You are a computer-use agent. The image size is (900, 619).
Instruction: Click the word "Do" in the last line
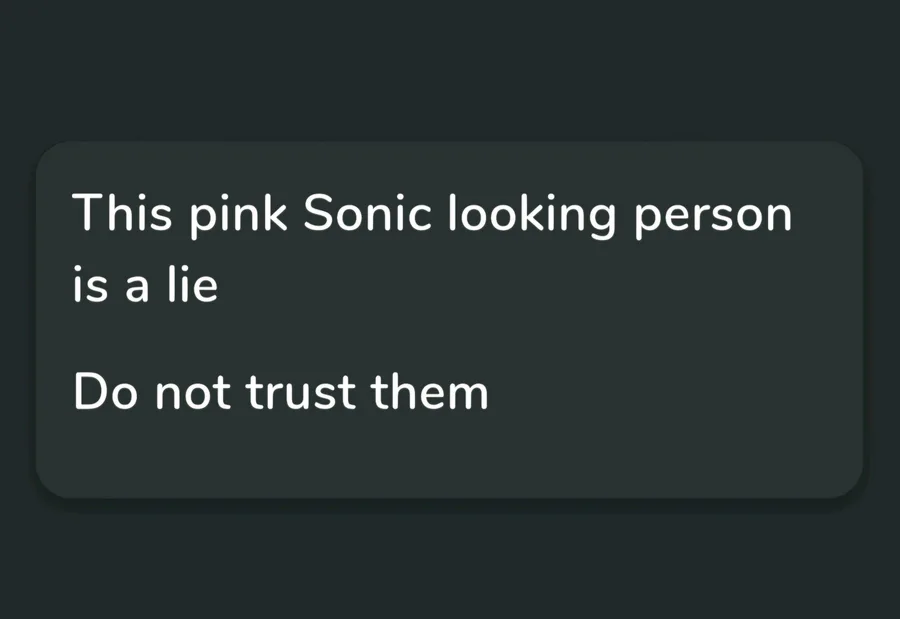click(106, 392)
